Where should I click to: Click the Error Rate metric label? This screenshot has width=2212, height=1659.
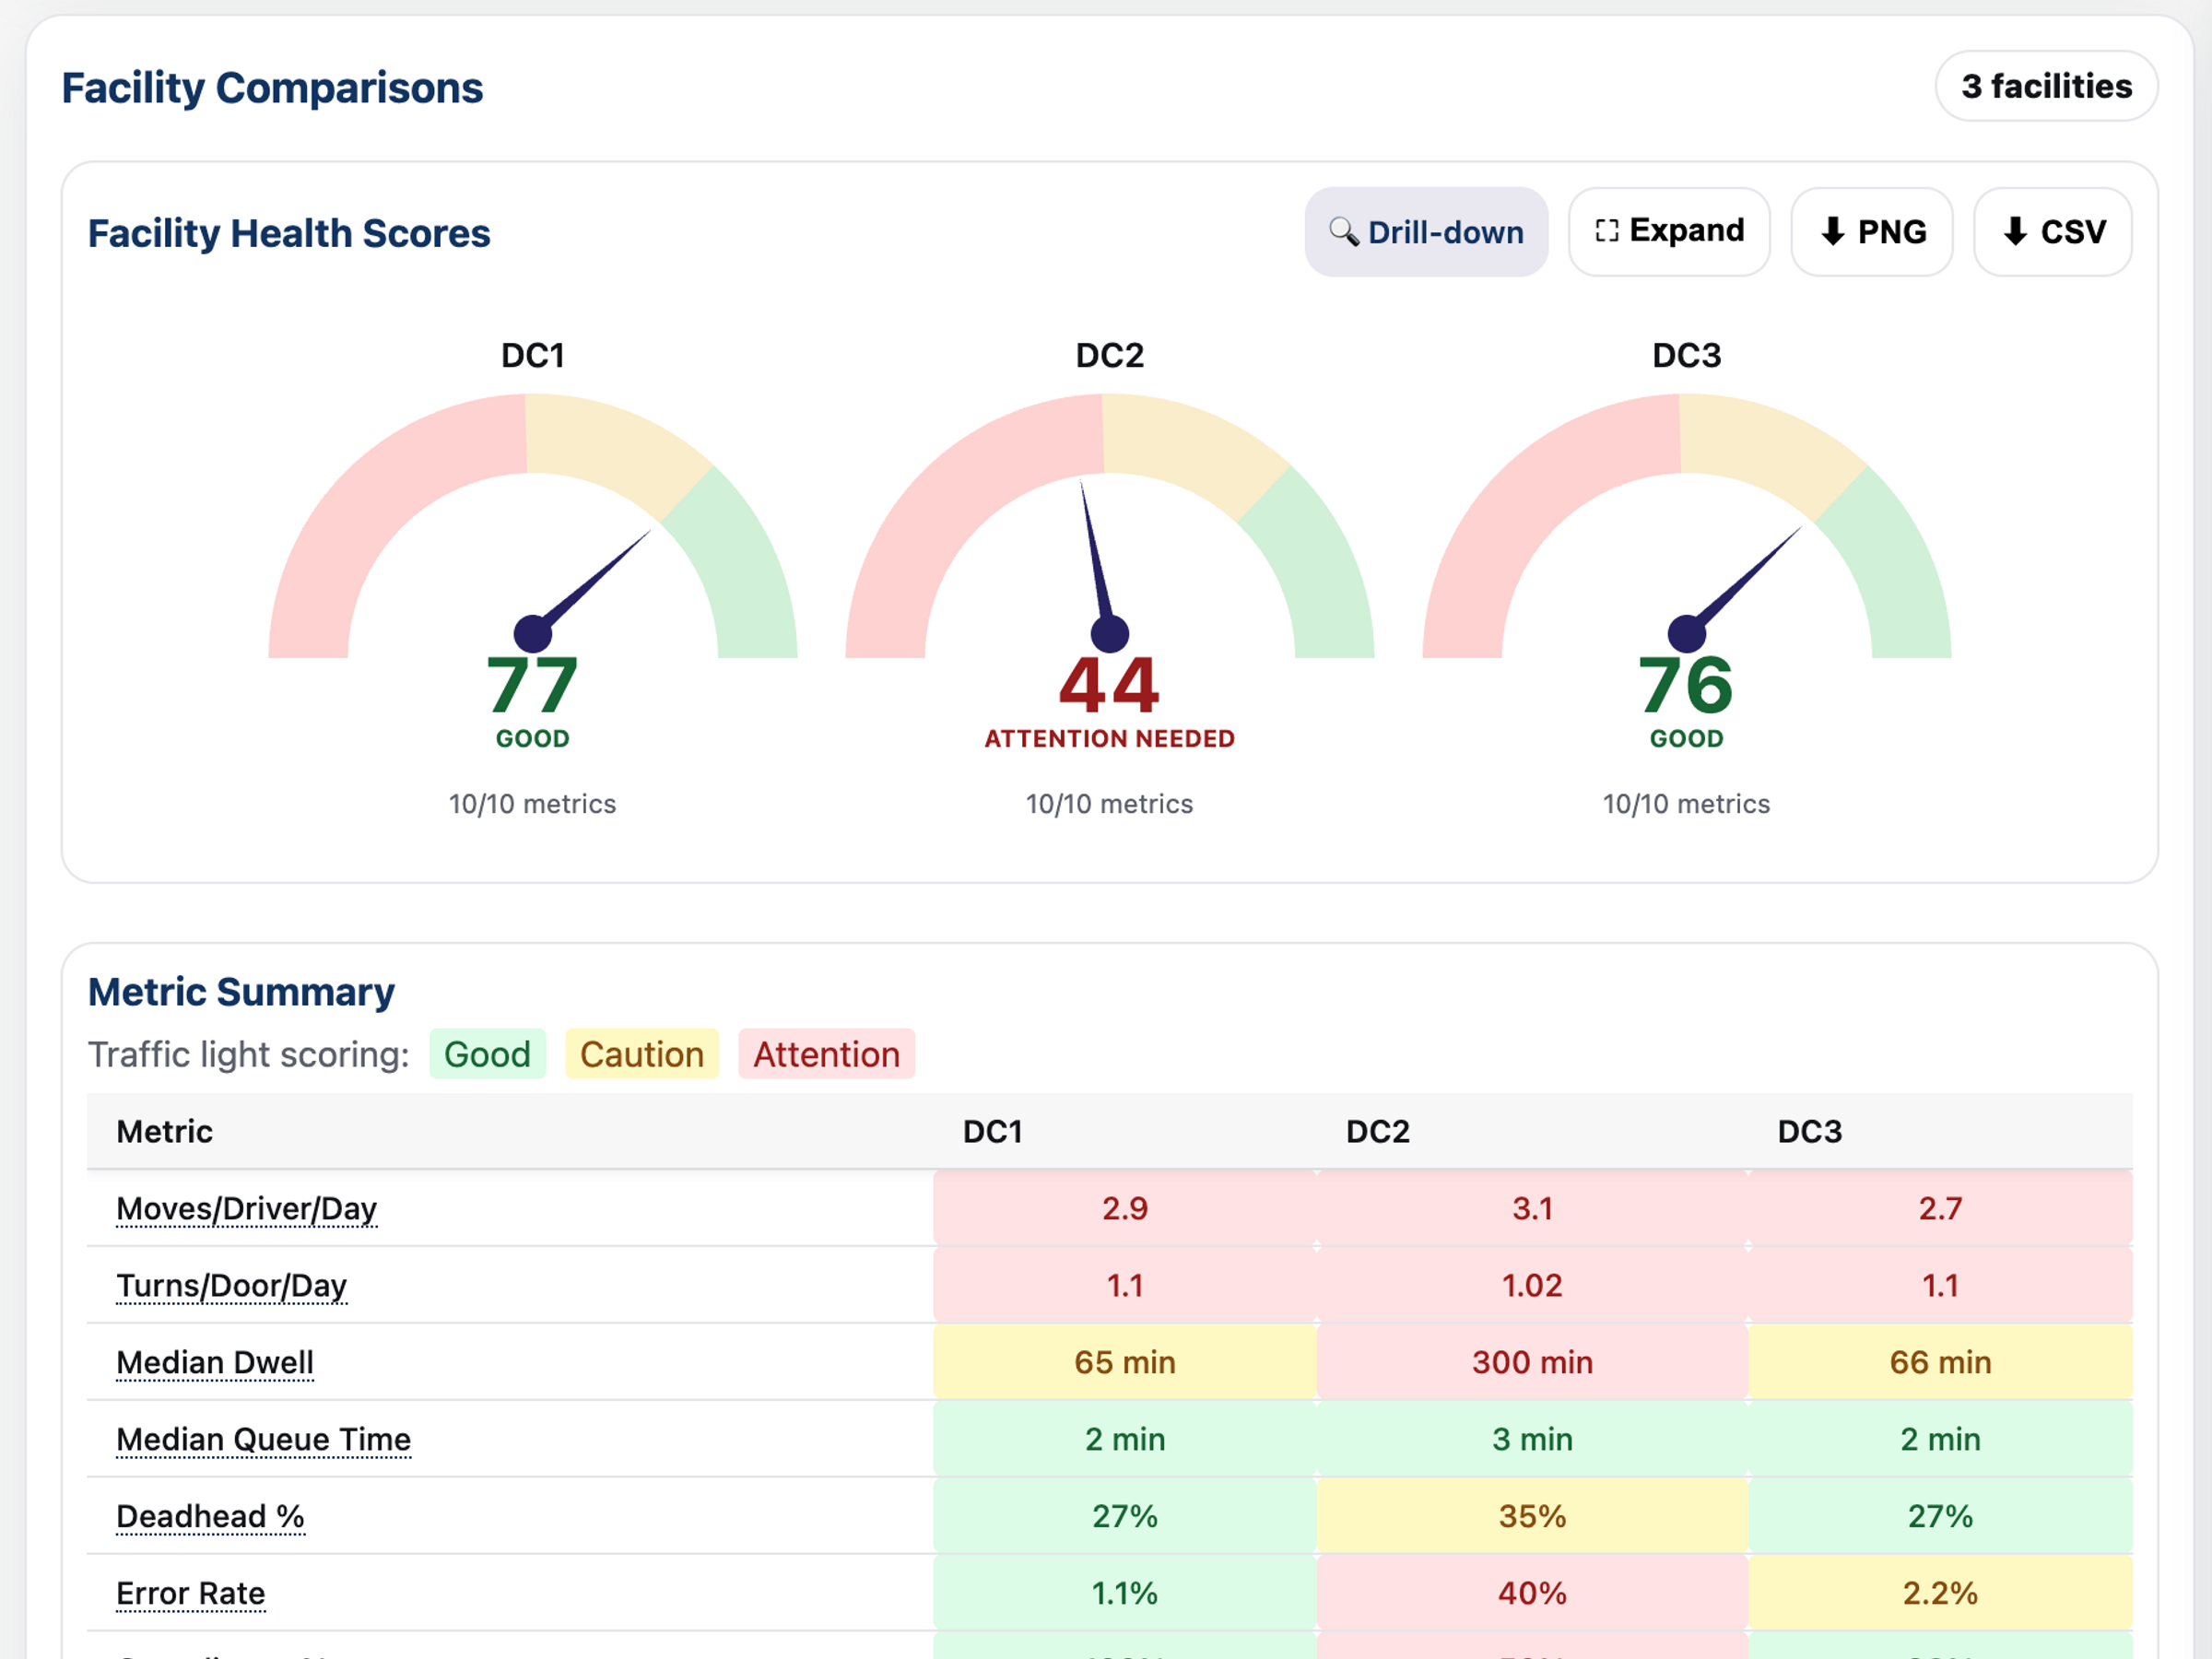coord(190,1593)
